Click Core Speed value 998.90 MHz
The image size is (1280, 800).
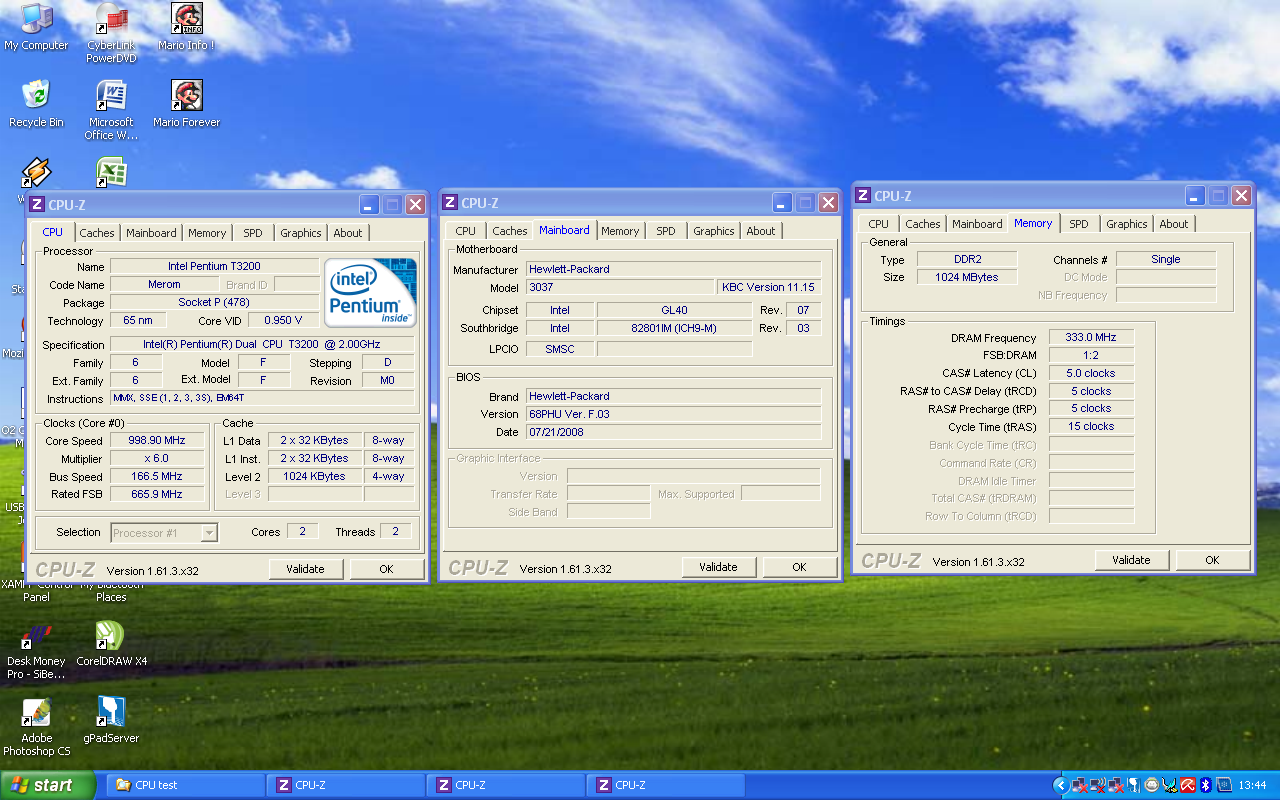(157, 441)
